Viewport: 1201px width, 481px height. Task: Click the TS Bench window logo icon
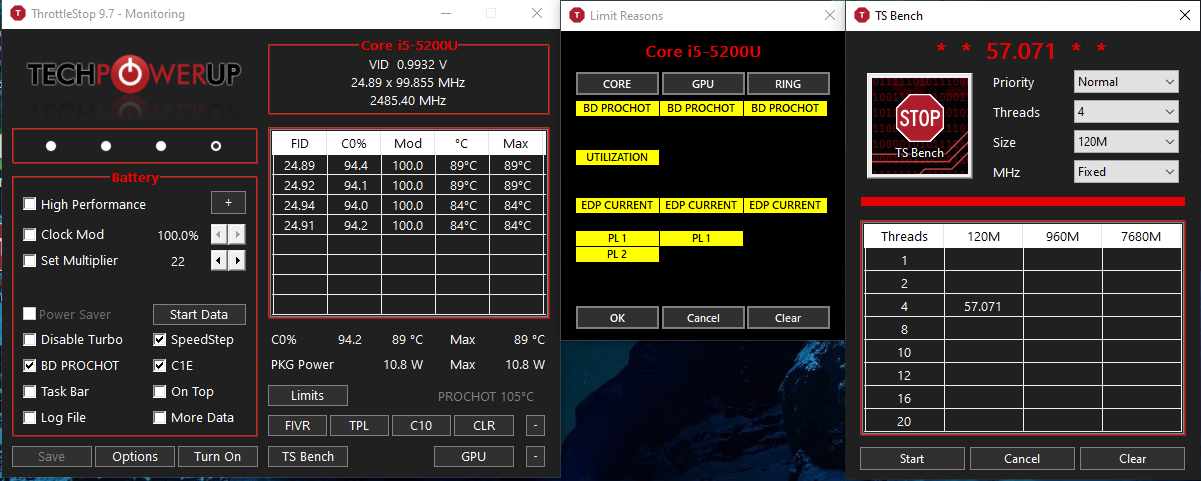861,15
